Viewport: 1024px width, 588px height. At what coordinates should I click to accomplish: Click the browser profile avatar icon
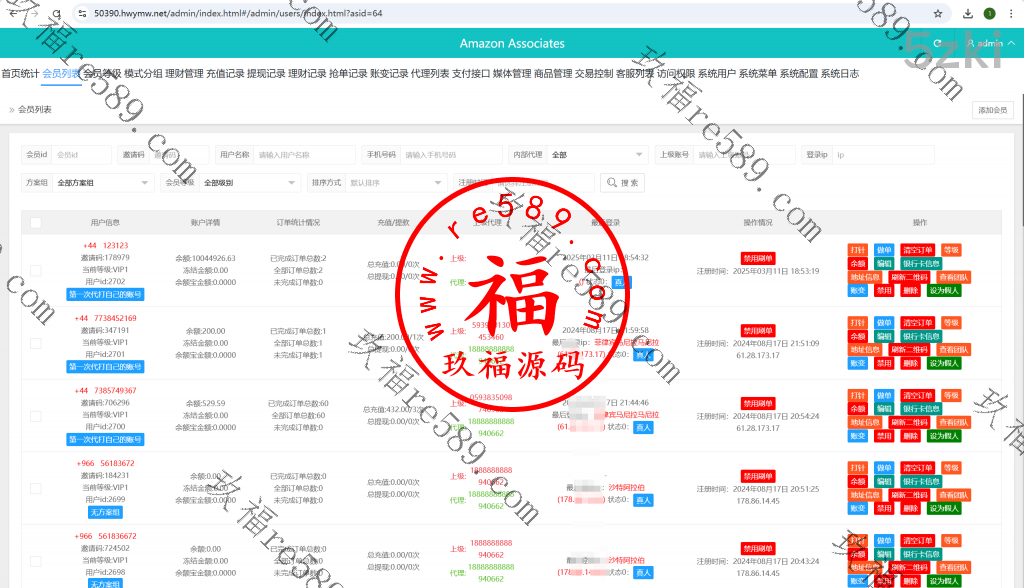989,14
